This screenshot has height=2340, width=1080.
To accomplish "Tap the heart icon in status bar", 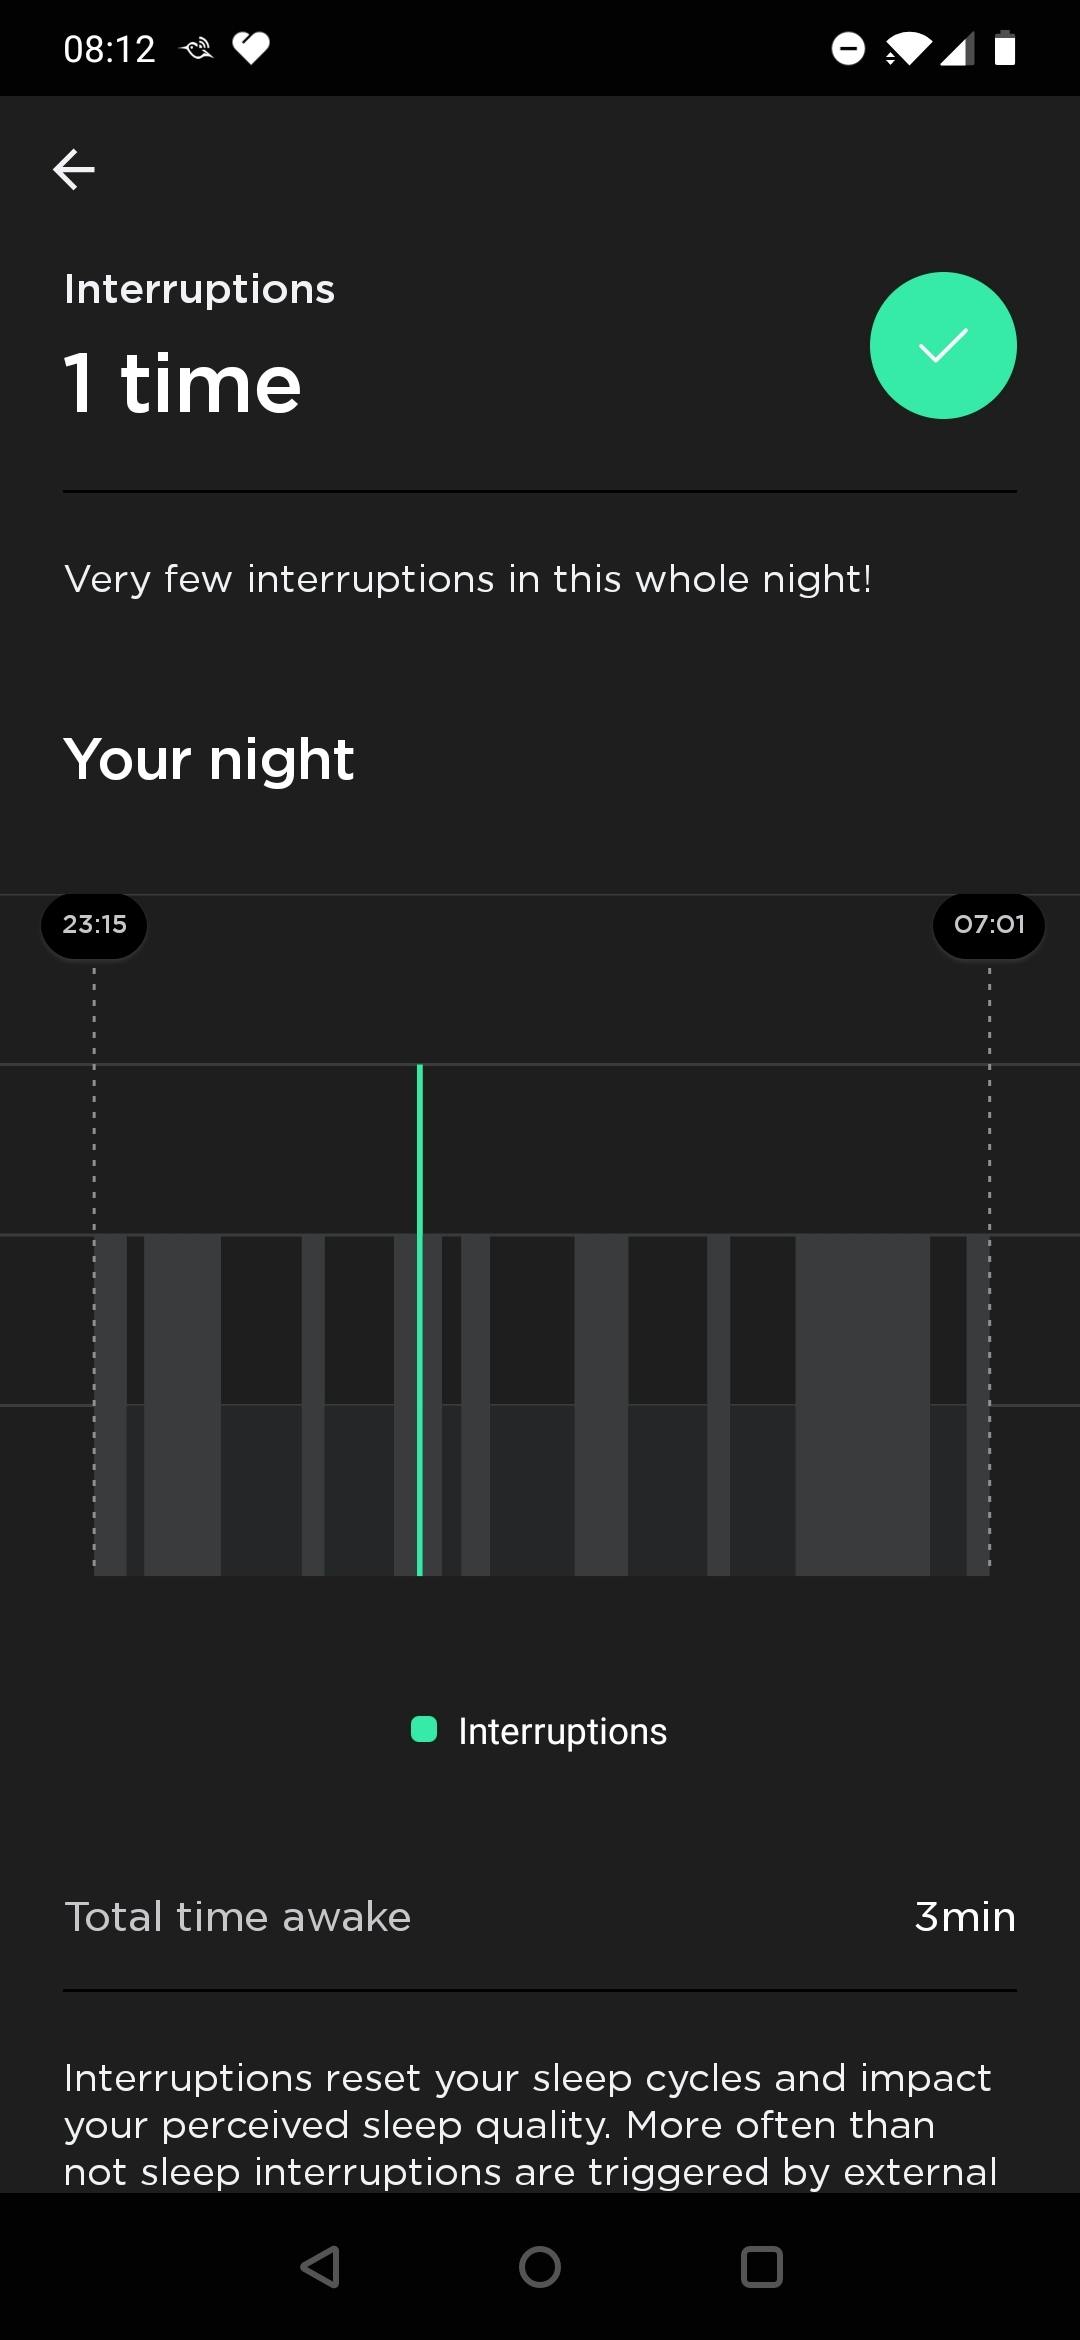I will coord(251,47).
